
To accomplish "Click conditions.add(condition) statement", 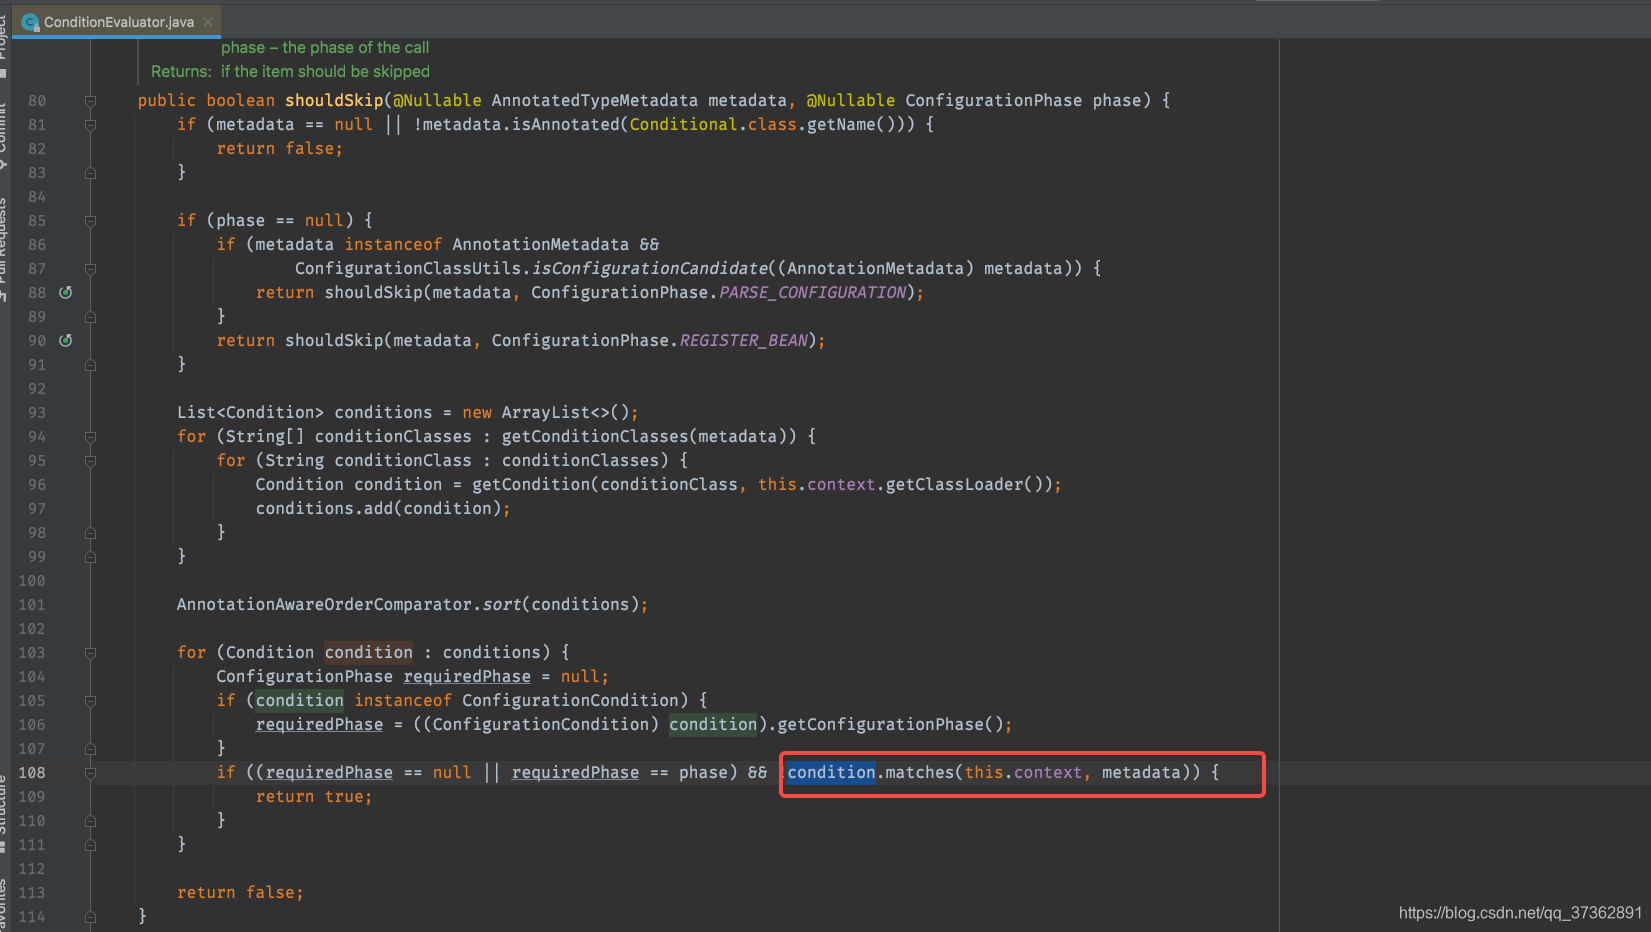I will [x=383, y=508].
